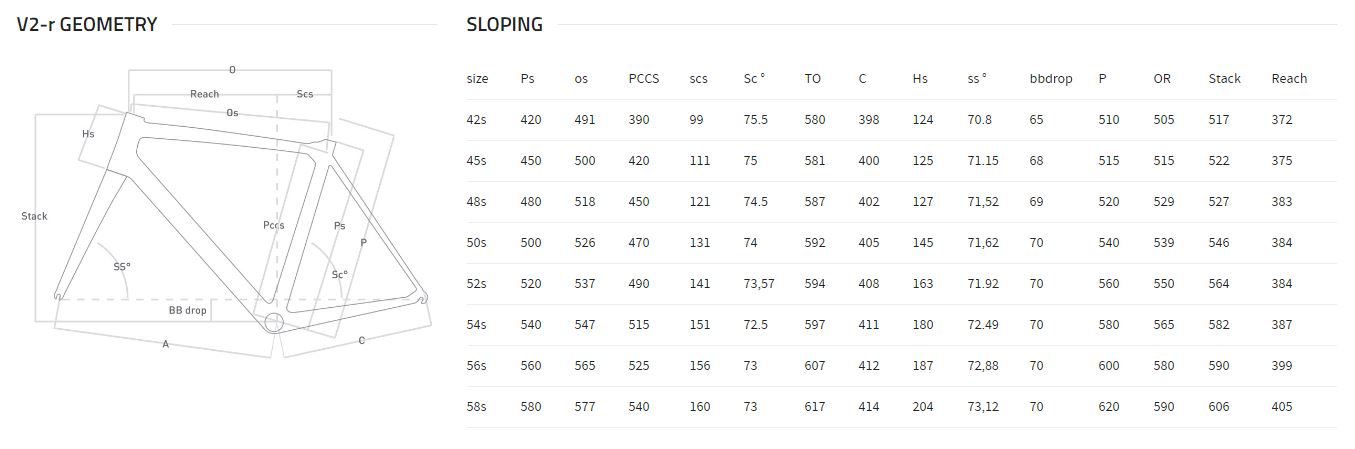Click the "SS°" angle label in the diagram

pos(122,267)
